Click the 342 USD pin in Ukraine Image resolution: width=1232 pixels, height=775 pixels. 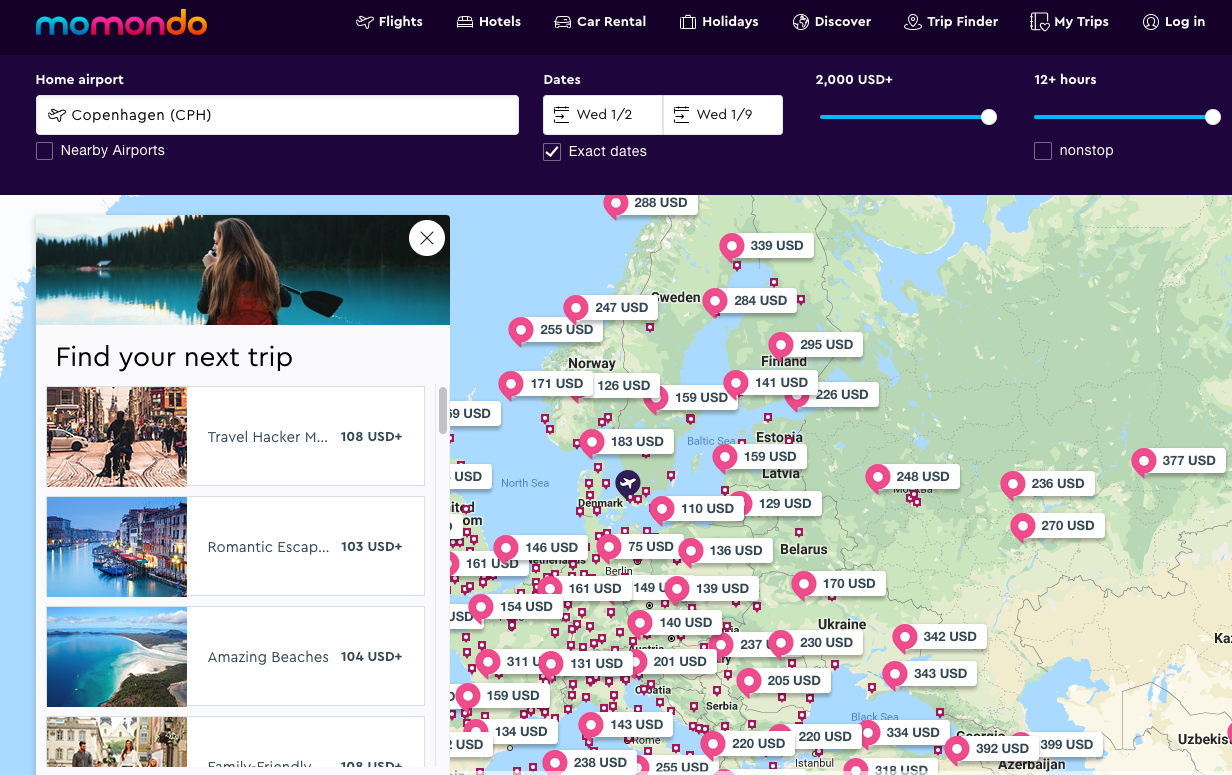(936, 637)
